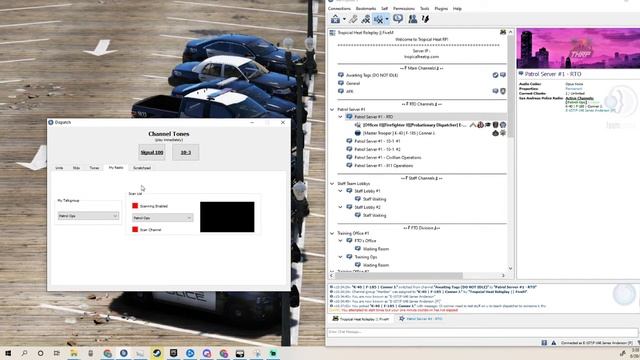Switch to the Scratchpad tab in Dispatch
Viewport: 640px width, 360px height.
pos(142,168)
